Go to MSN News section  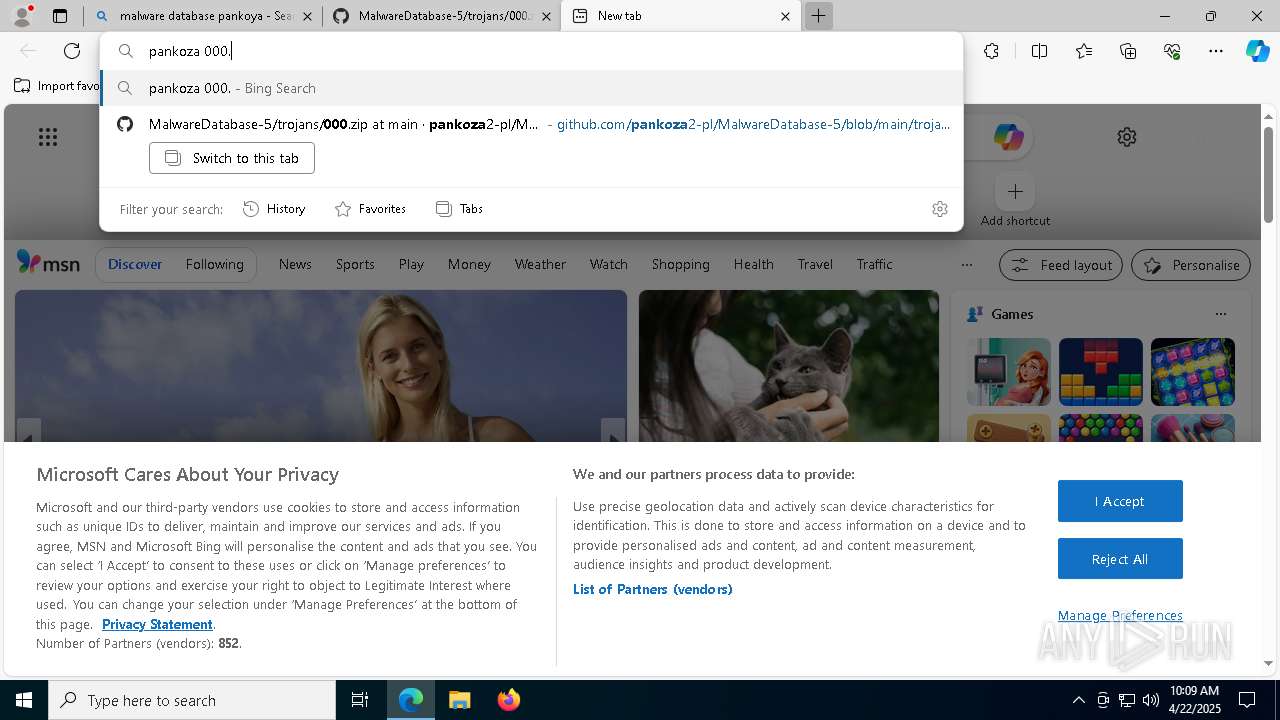(295, 264)
